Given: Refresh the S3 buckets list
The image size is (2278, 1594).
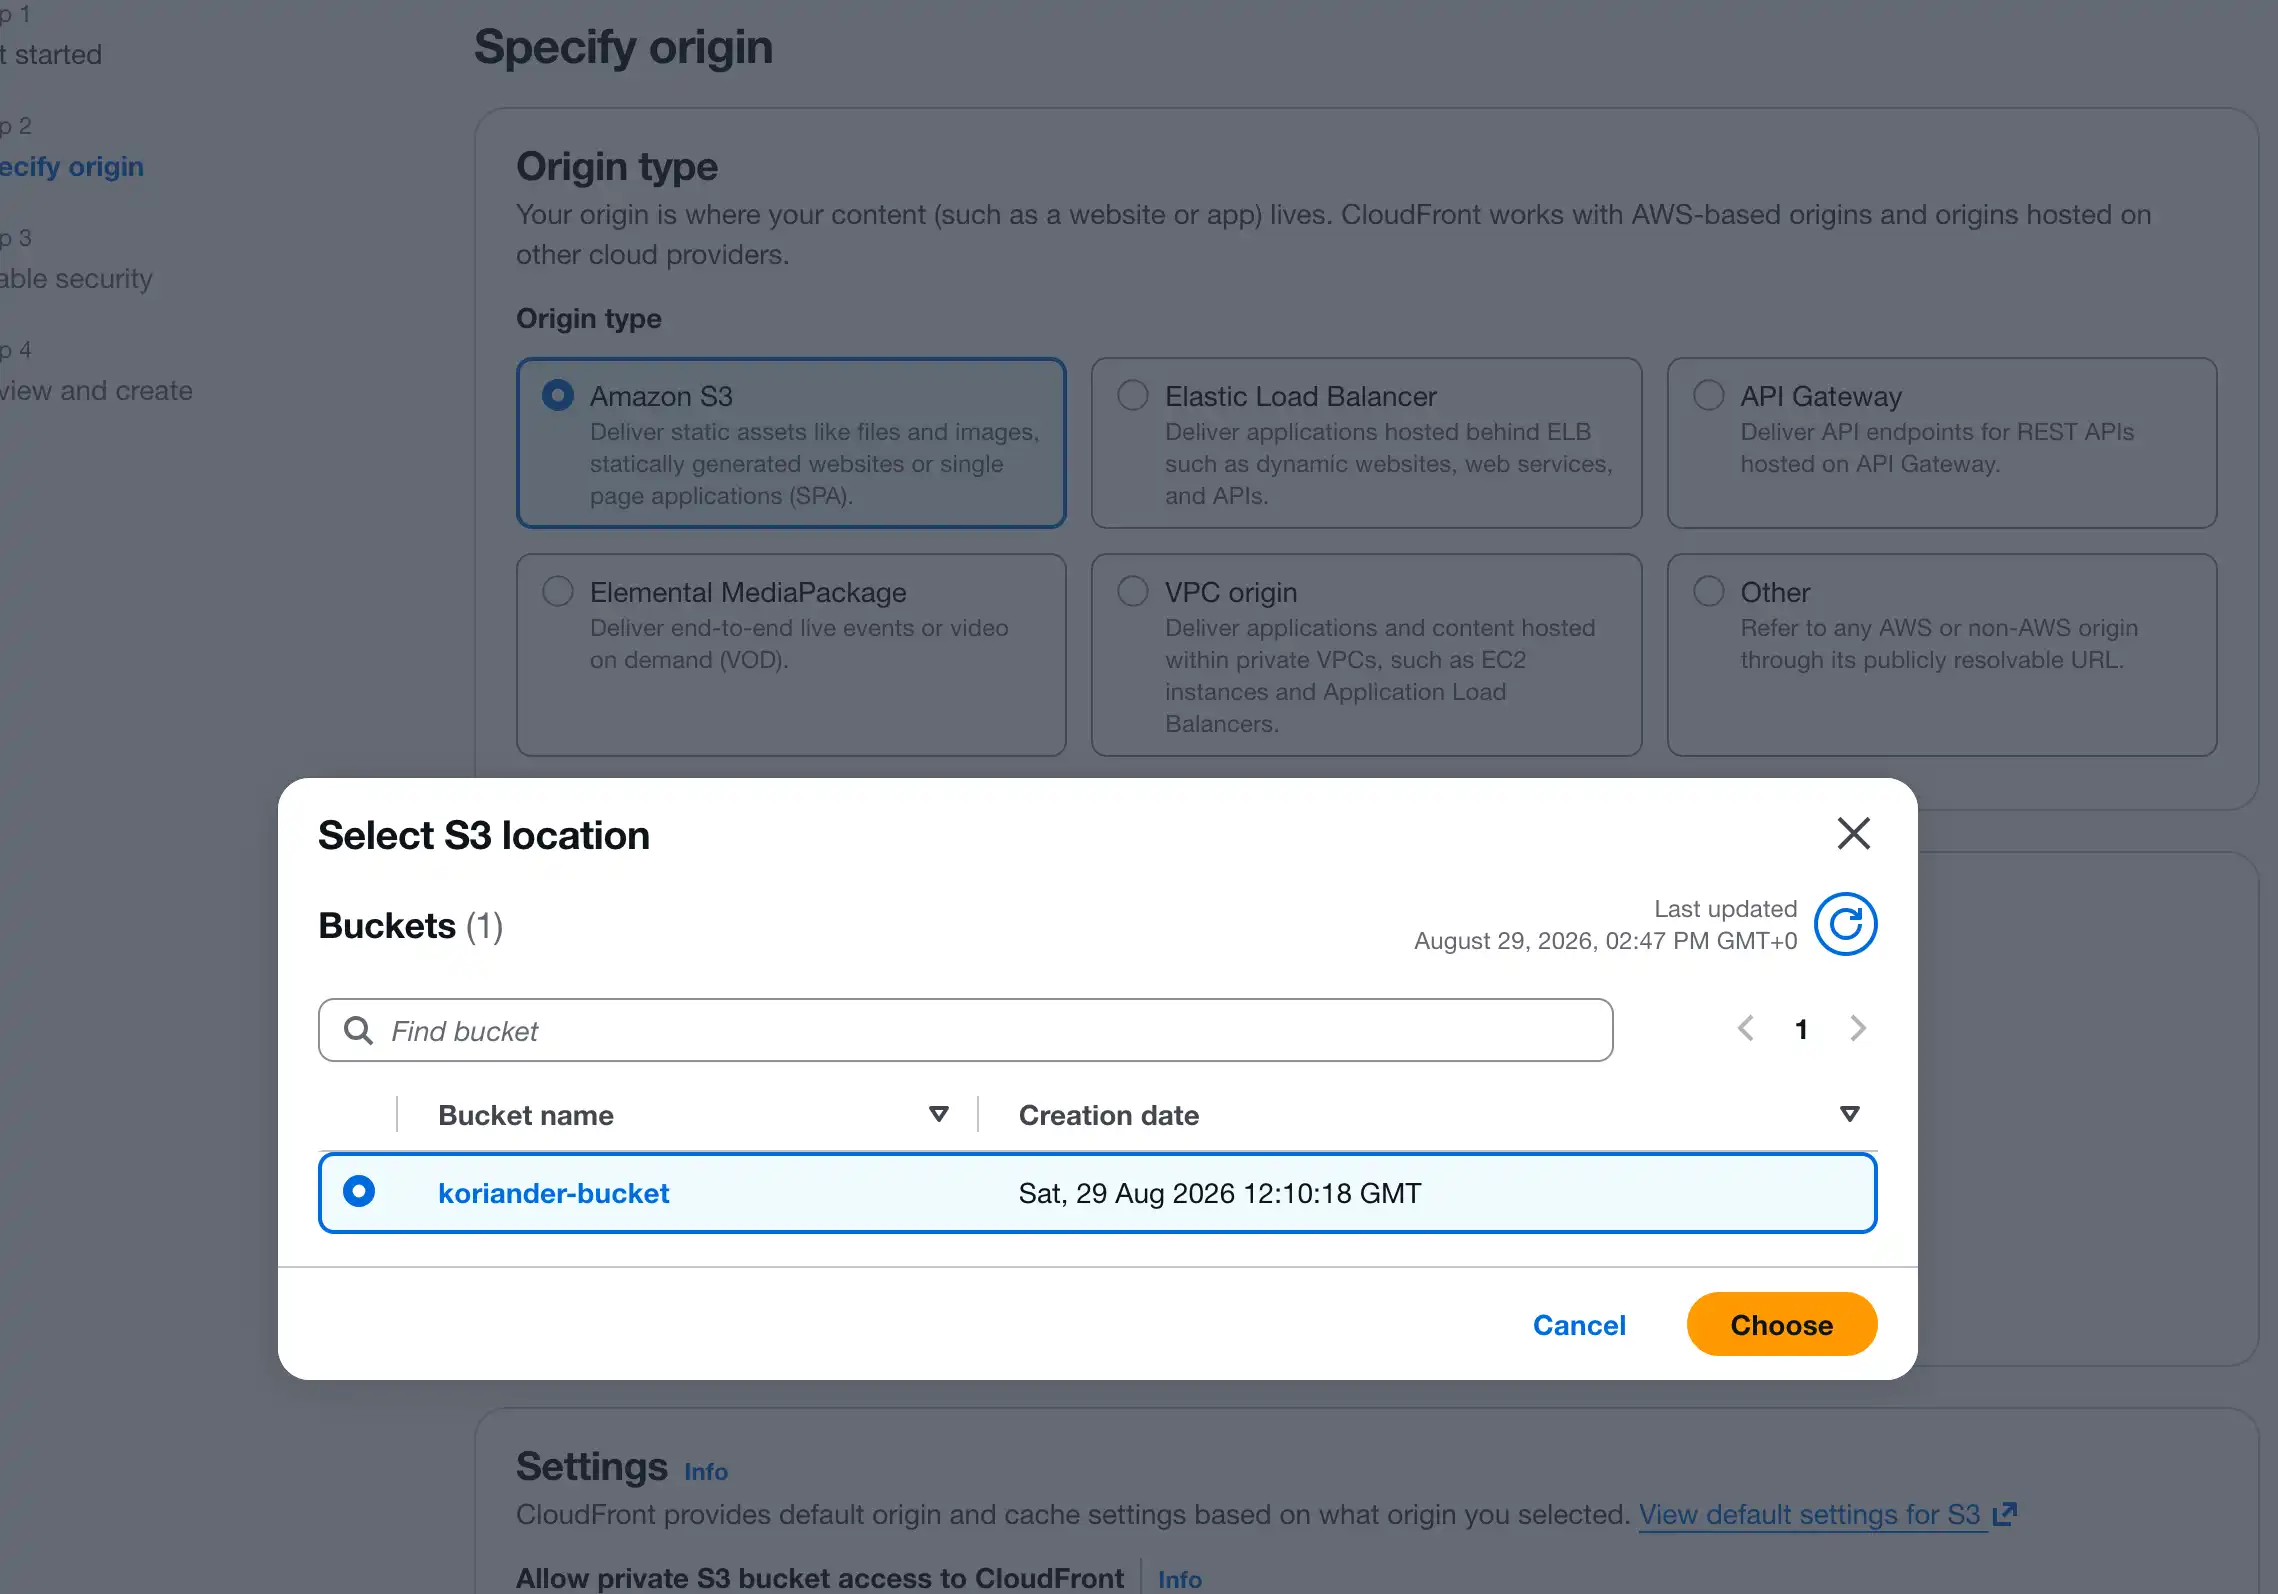Looking at the screenshot, I should coord(1845,924).
